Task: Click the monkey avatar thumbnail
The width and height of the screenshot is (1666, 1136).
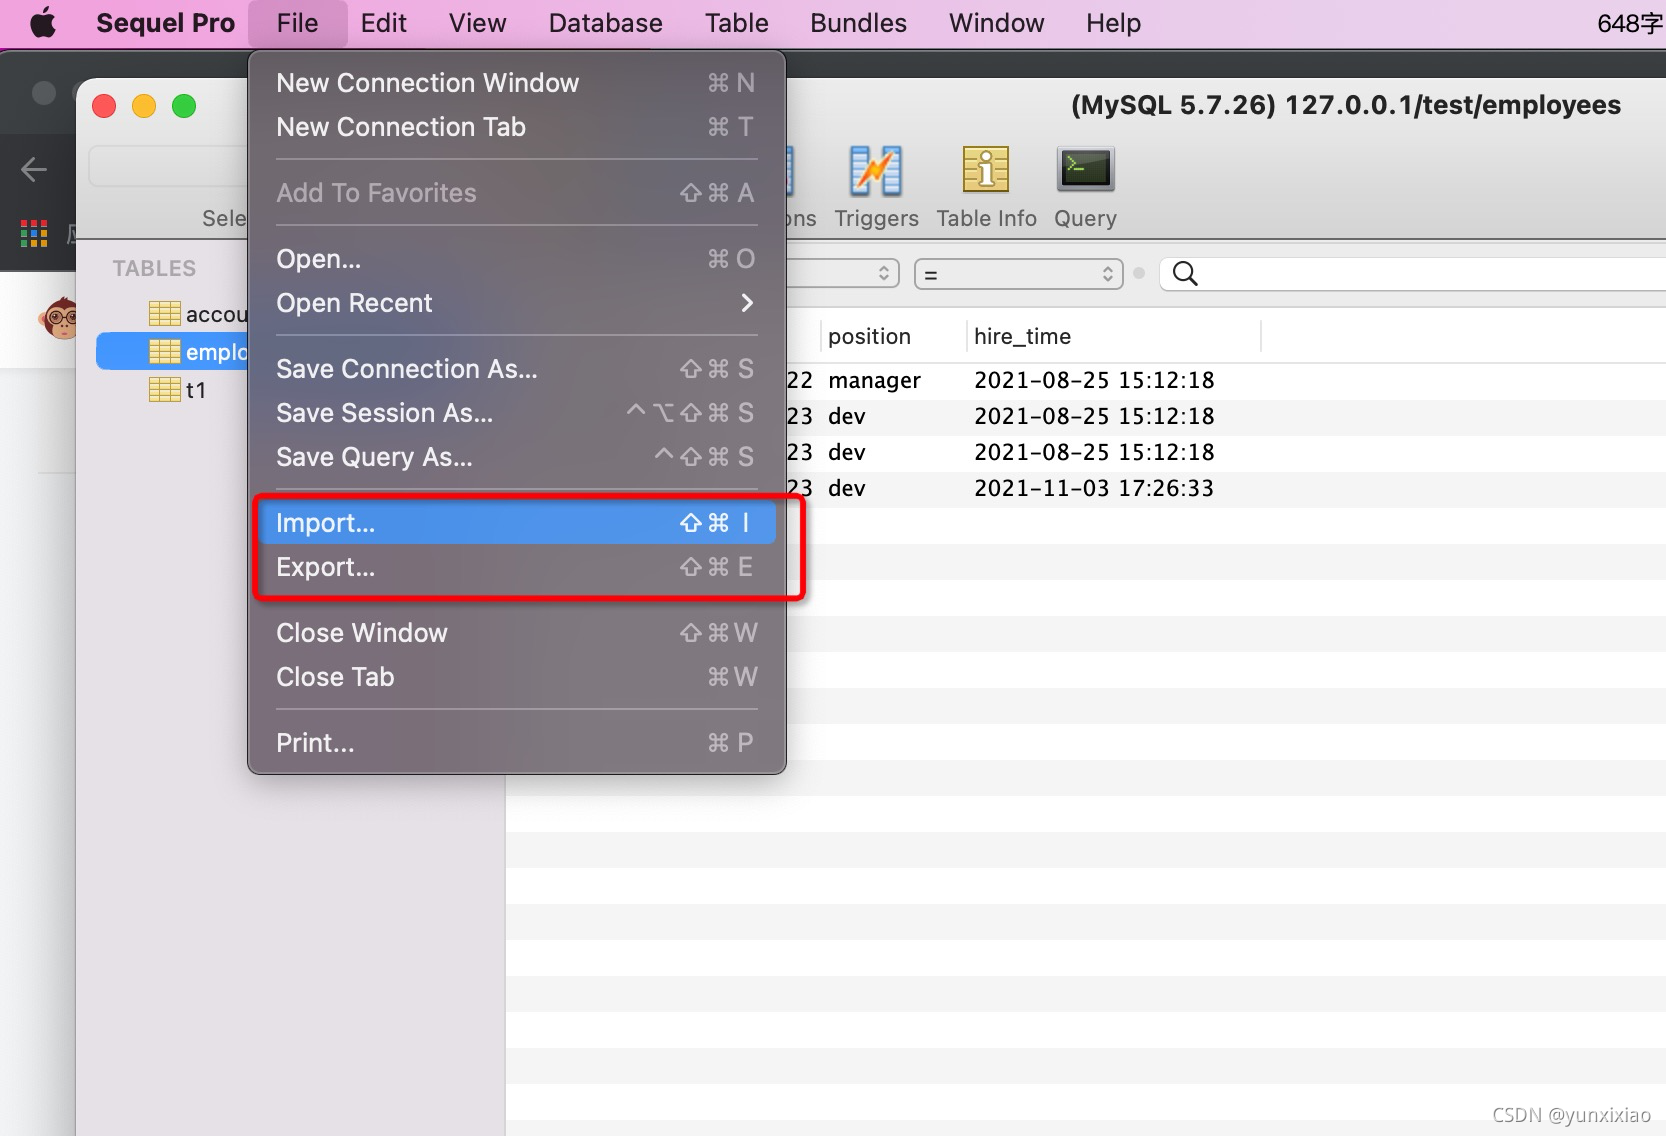Action: tap(61, 318)
